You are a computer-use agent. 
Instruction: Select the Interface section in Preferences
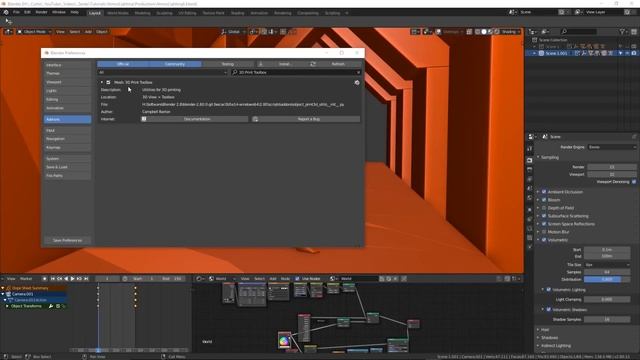67,65
